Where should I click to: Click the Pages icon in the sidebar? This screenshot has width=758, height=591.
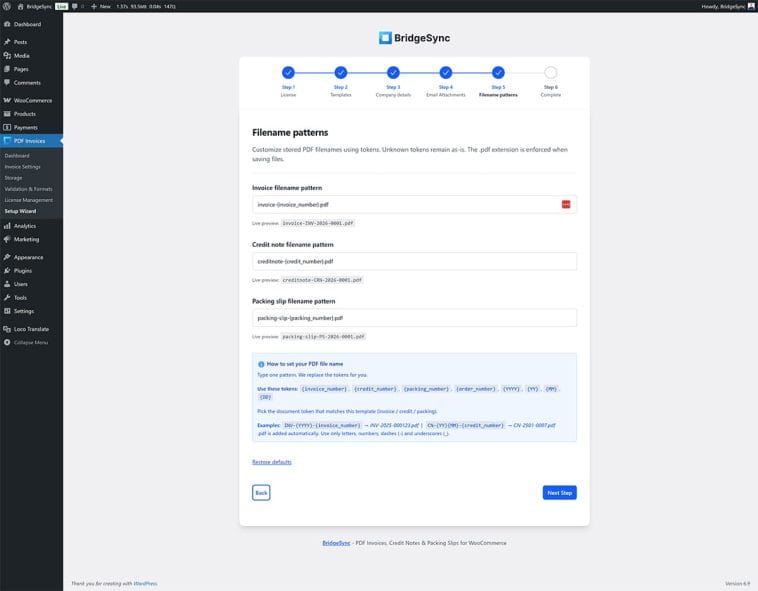pos(7,69)
